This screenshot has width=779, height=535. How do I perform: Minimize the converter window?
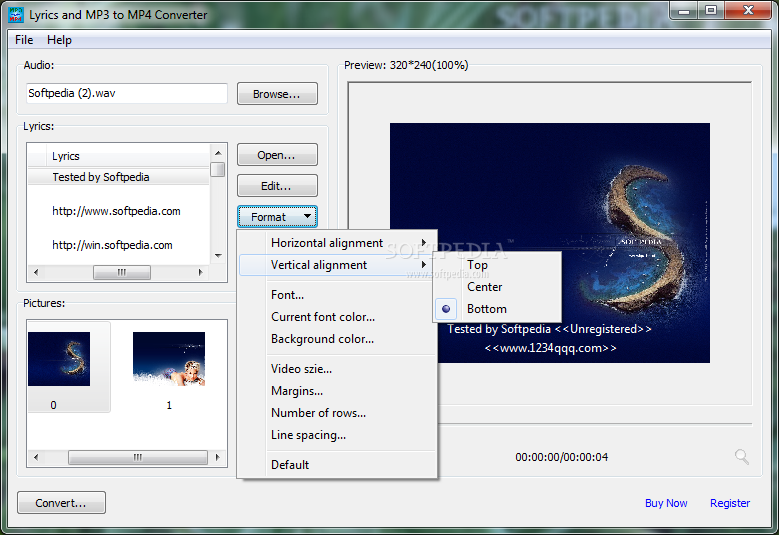tap(684, 11)
